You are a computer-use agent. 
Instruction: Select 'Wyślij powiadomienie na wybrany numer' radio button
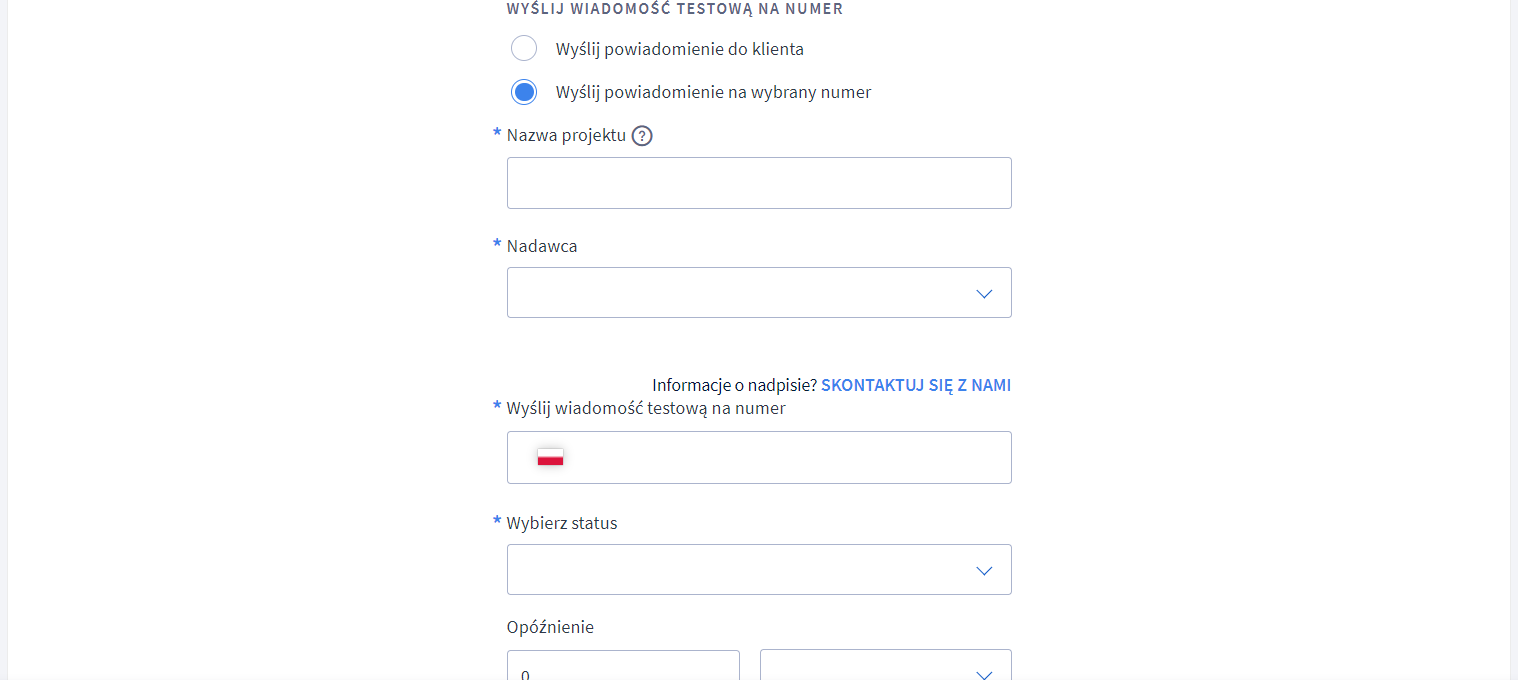524,92
